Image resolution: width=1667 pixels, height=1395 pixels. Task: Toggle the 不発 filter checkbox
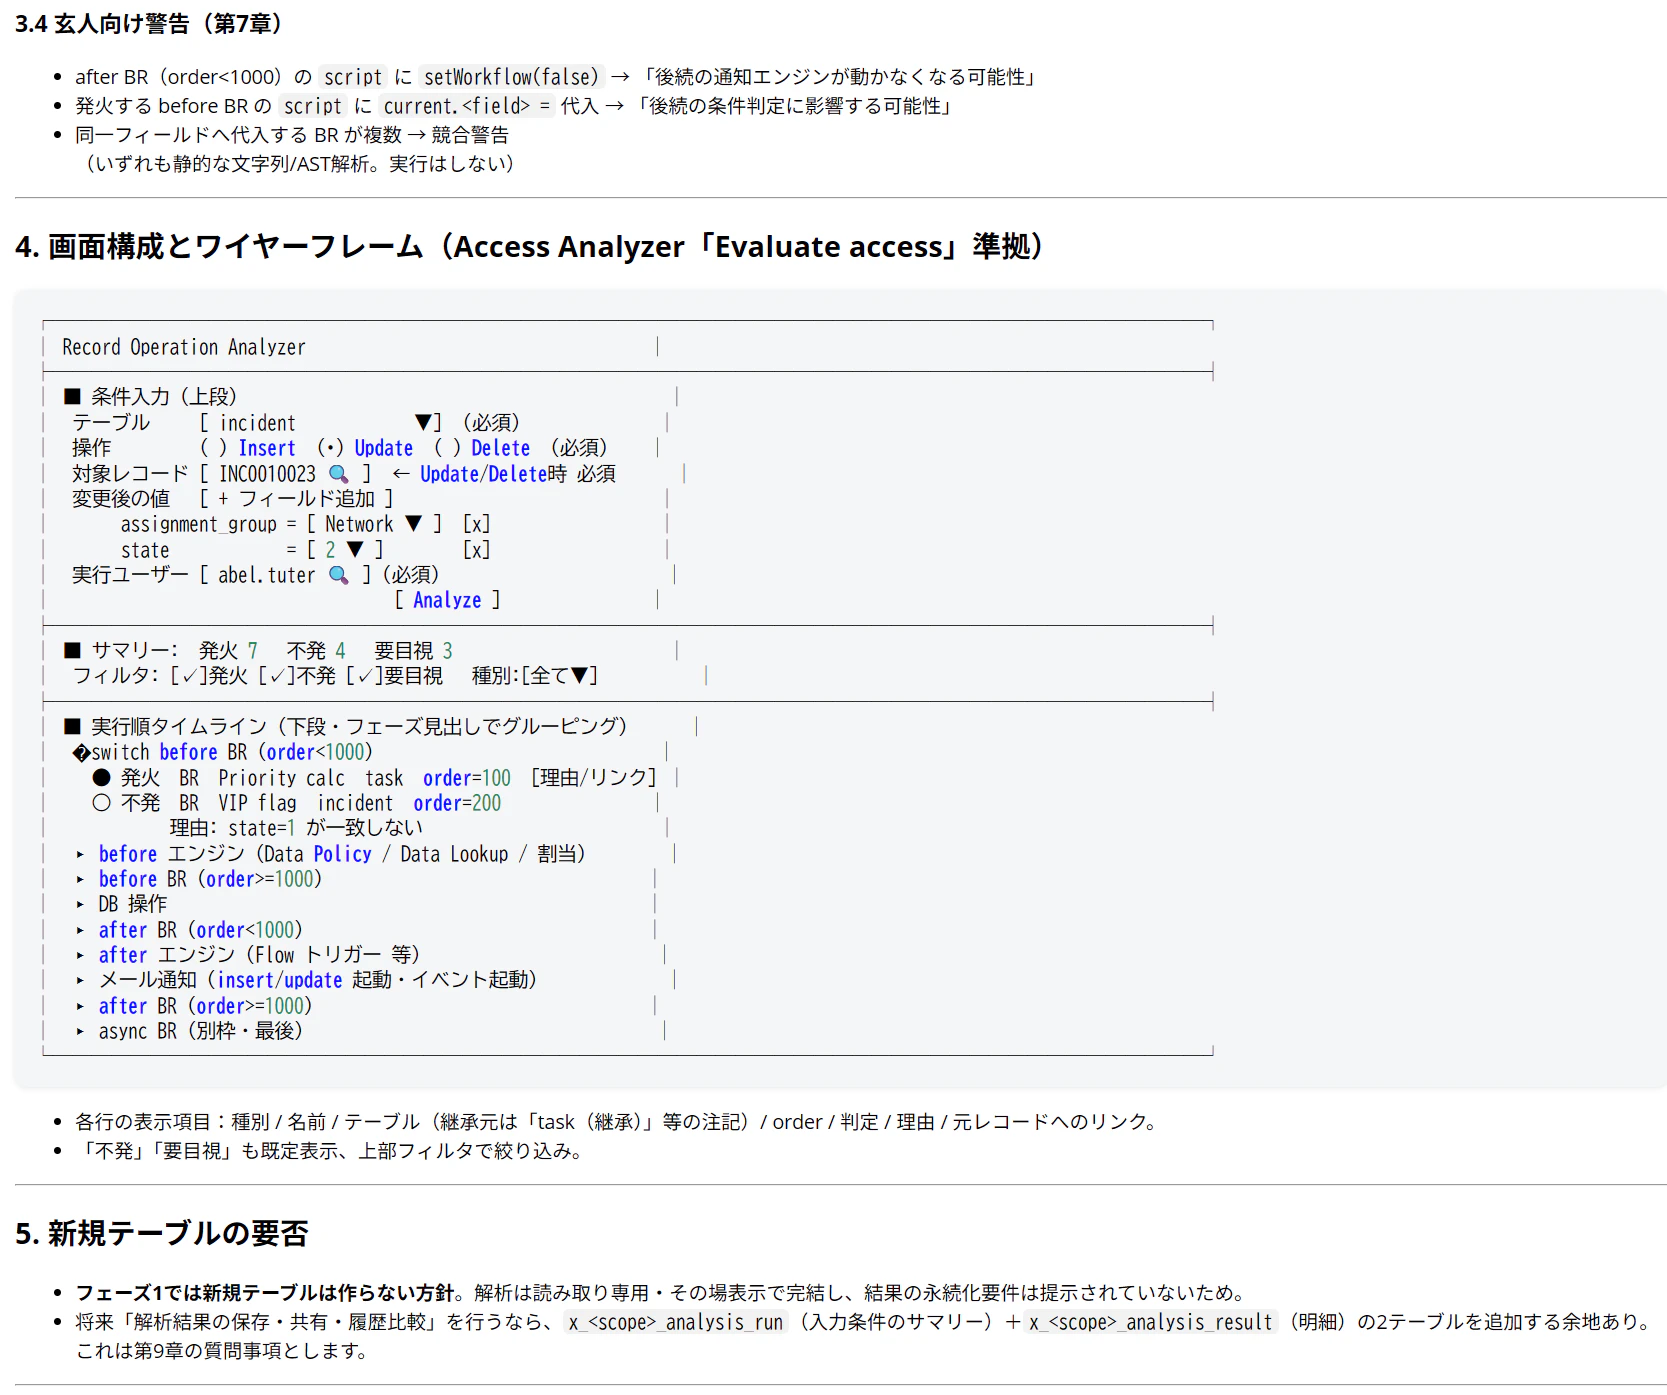[277, 676]
